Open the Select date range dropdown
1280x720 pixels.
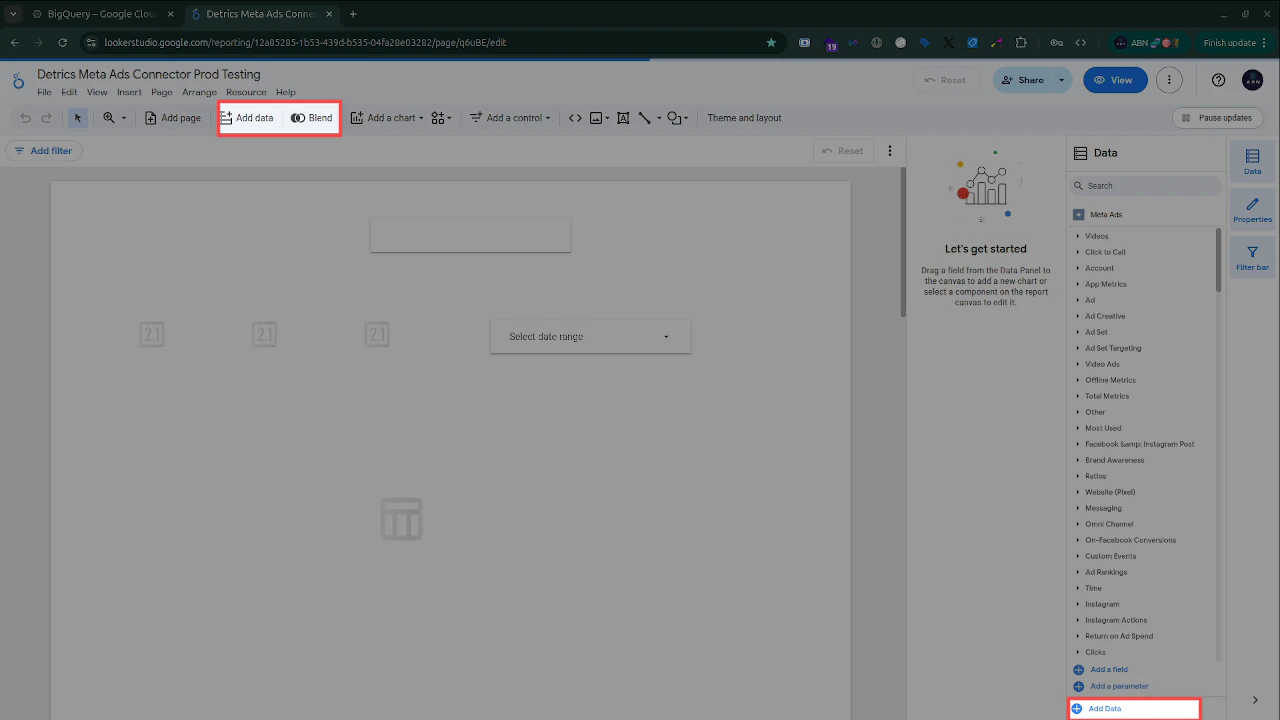coord(589,336)
